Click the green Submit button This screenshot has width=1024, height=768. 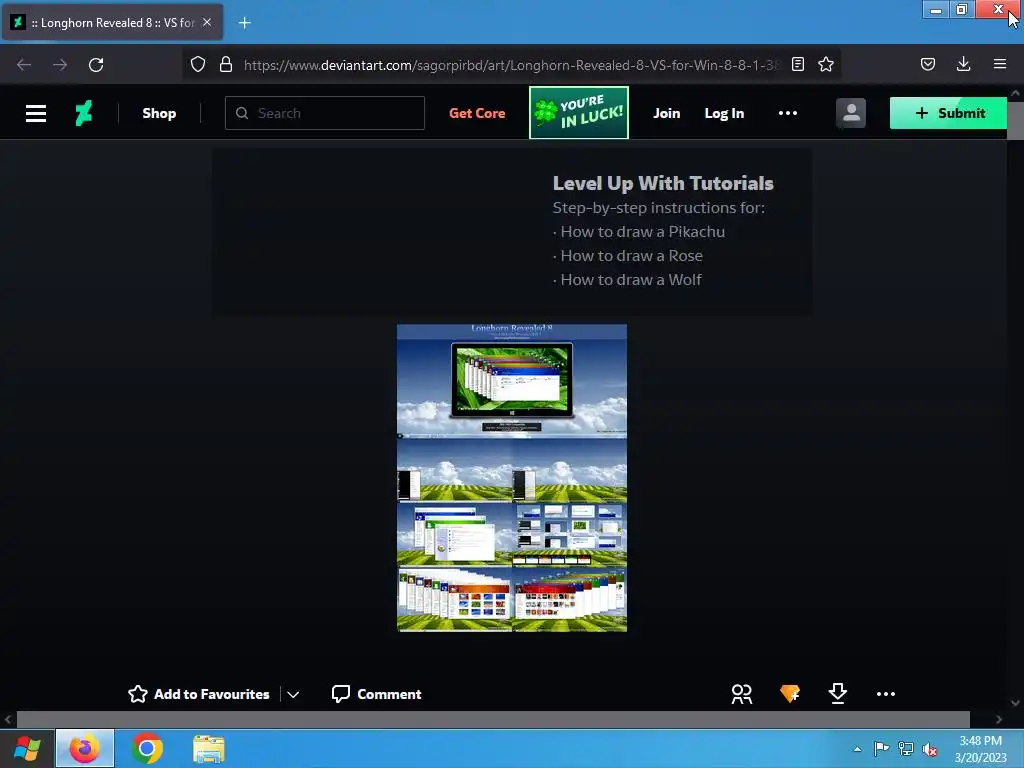pos(948,113)
